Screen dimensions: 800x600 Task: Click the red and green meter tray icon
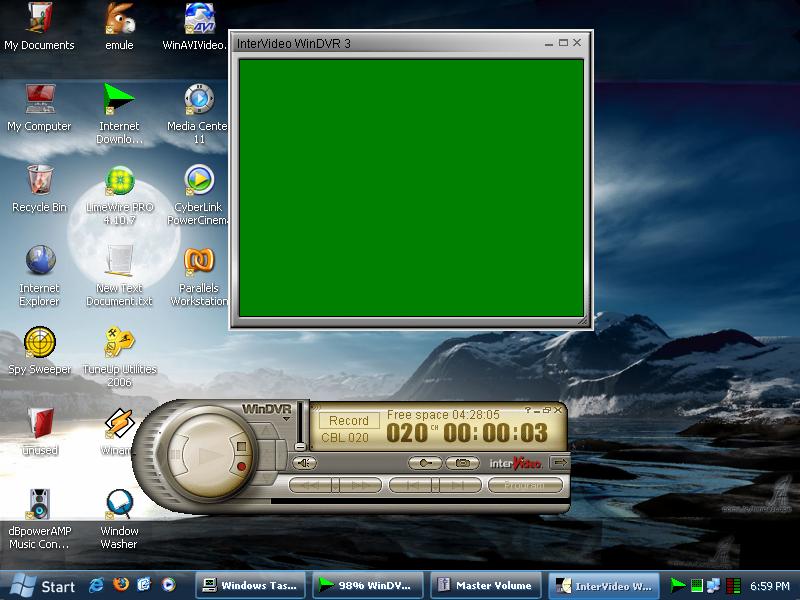[733, 586]
